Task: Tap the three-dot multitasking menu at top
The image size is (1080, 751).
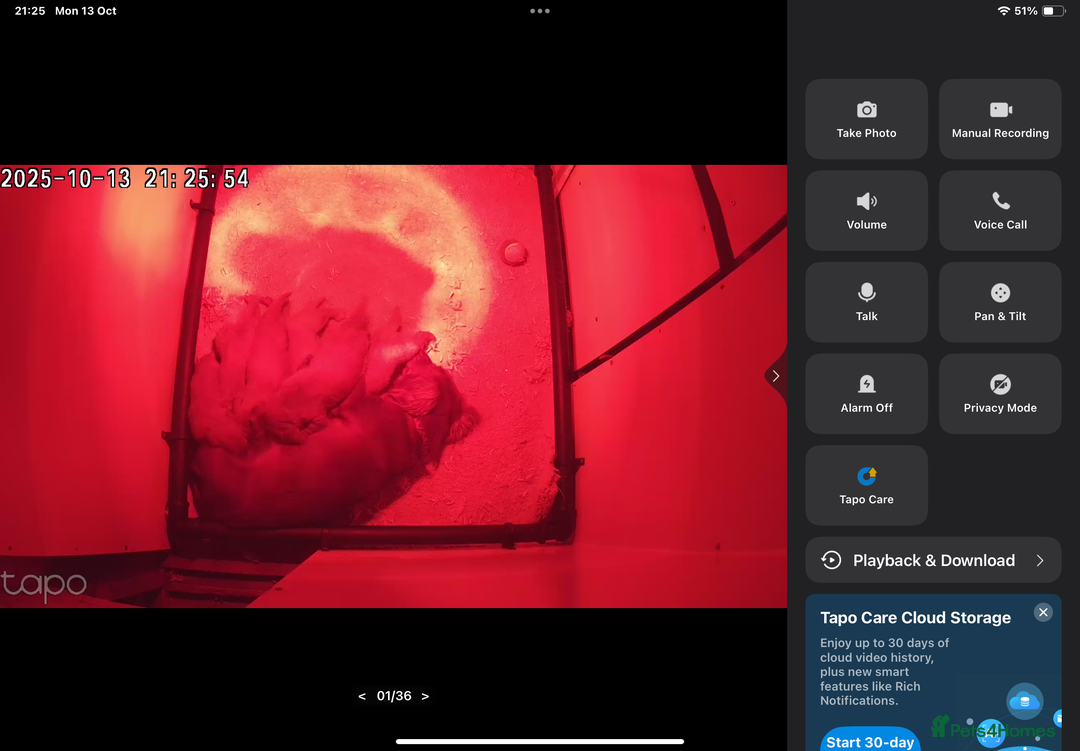Action: pyautogui.click(x=540, y=11)
